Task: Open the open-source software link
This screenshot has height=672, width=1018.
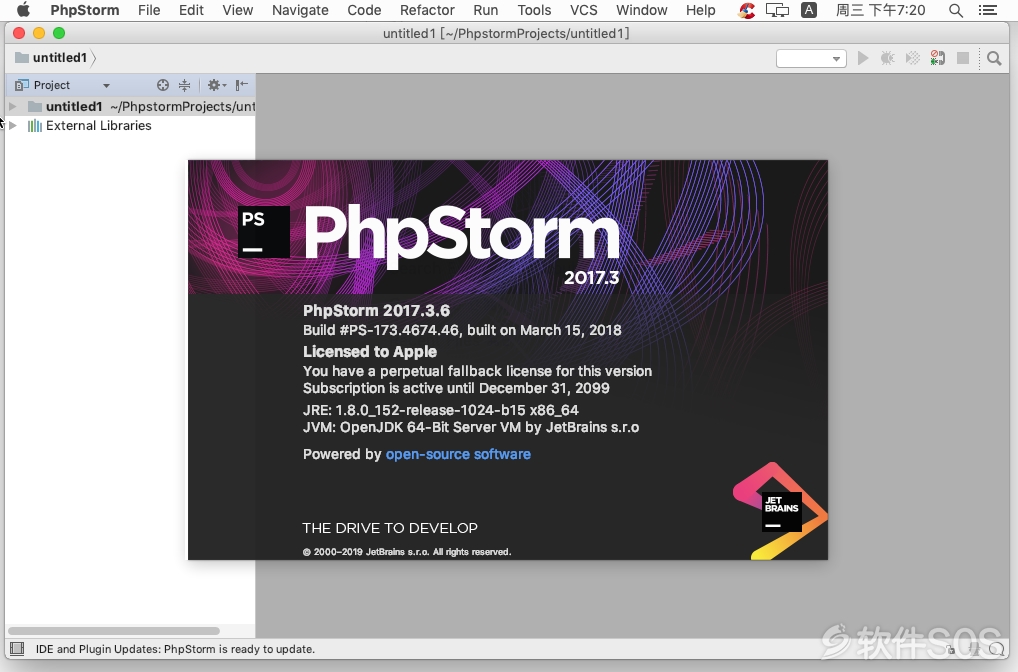Action: [x=458, y=454]
